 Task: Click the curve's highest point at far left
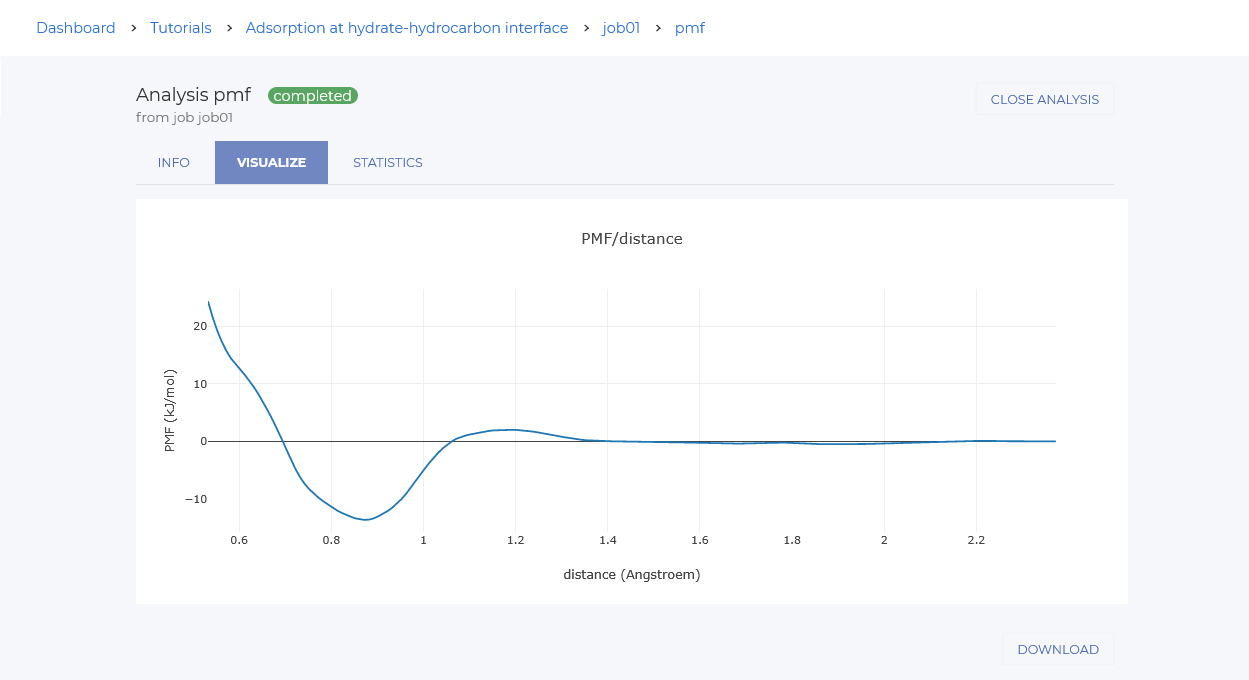[208, 302]
